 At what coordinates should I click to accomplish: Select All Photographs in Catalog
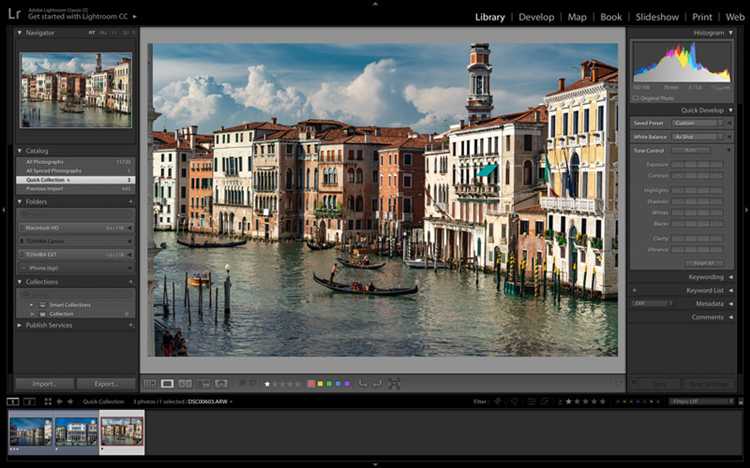[x=76, y=162]
